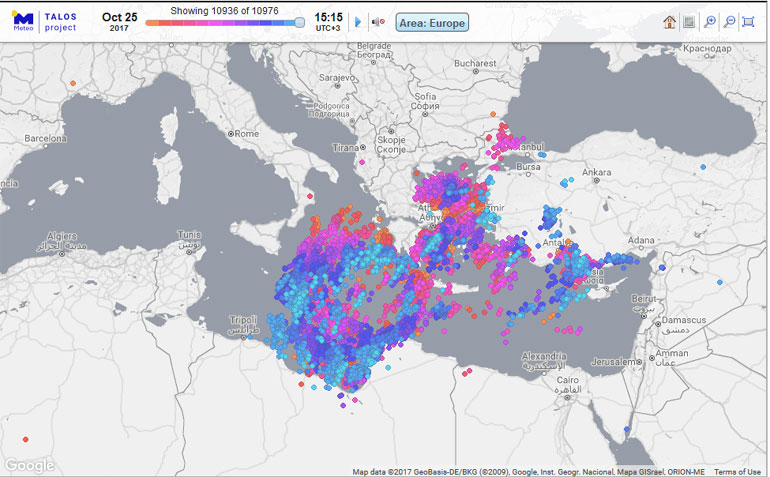This screenshot has height=477, width=770.
Task: Click the map layer icon
Action: (689, 22)
